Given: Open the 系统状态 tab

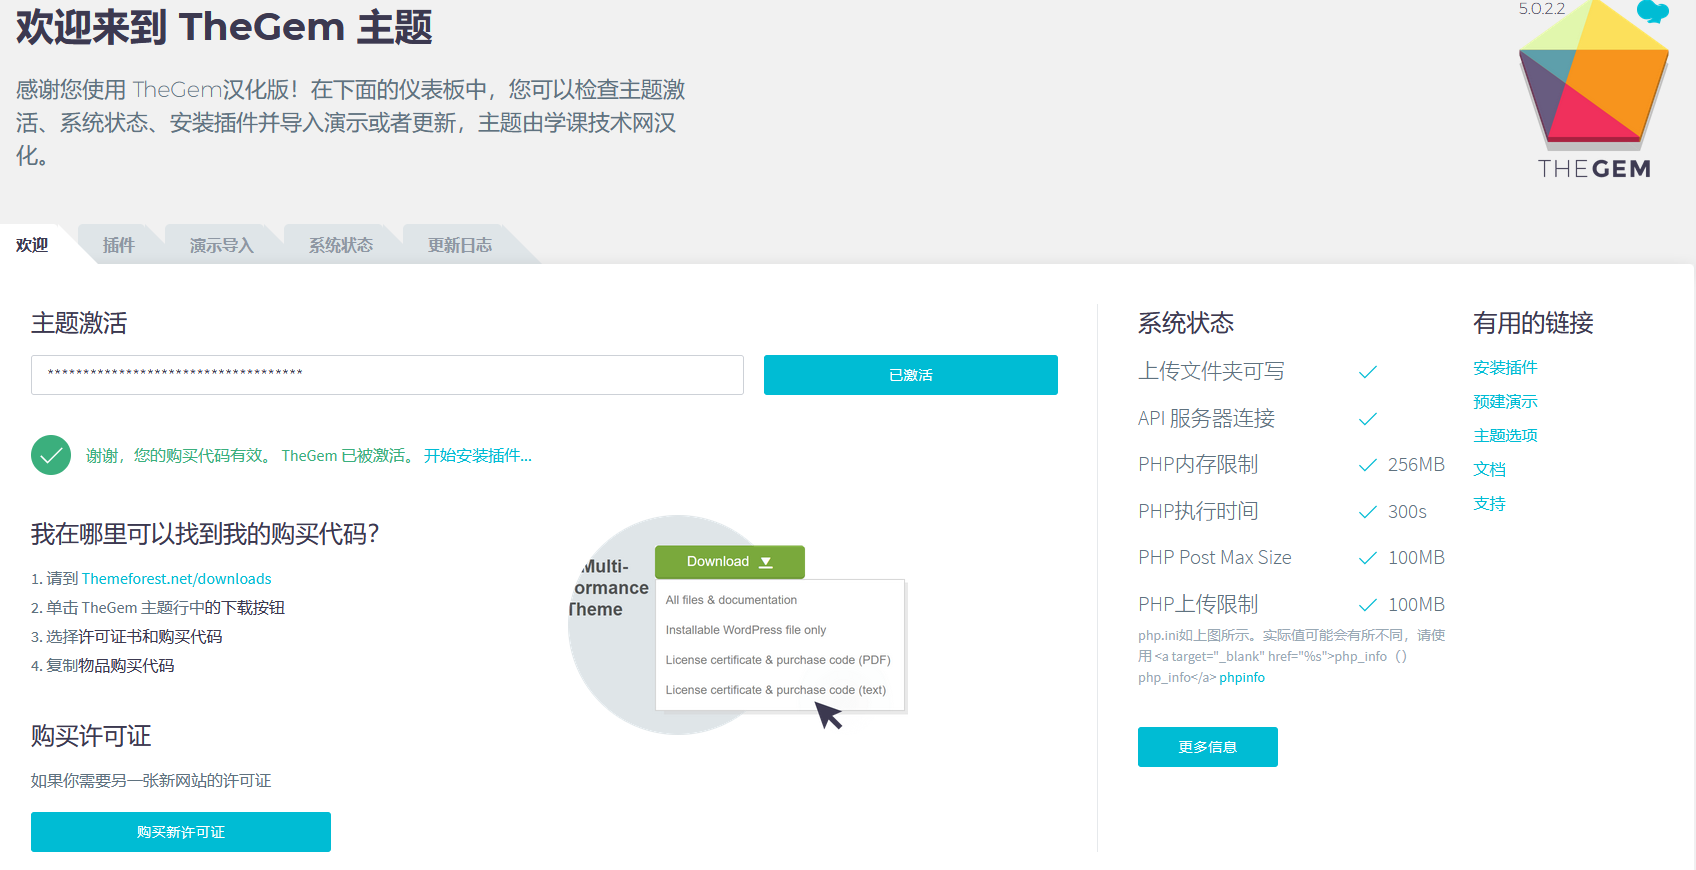Looking at the screenshot, I should pos(341,245).
